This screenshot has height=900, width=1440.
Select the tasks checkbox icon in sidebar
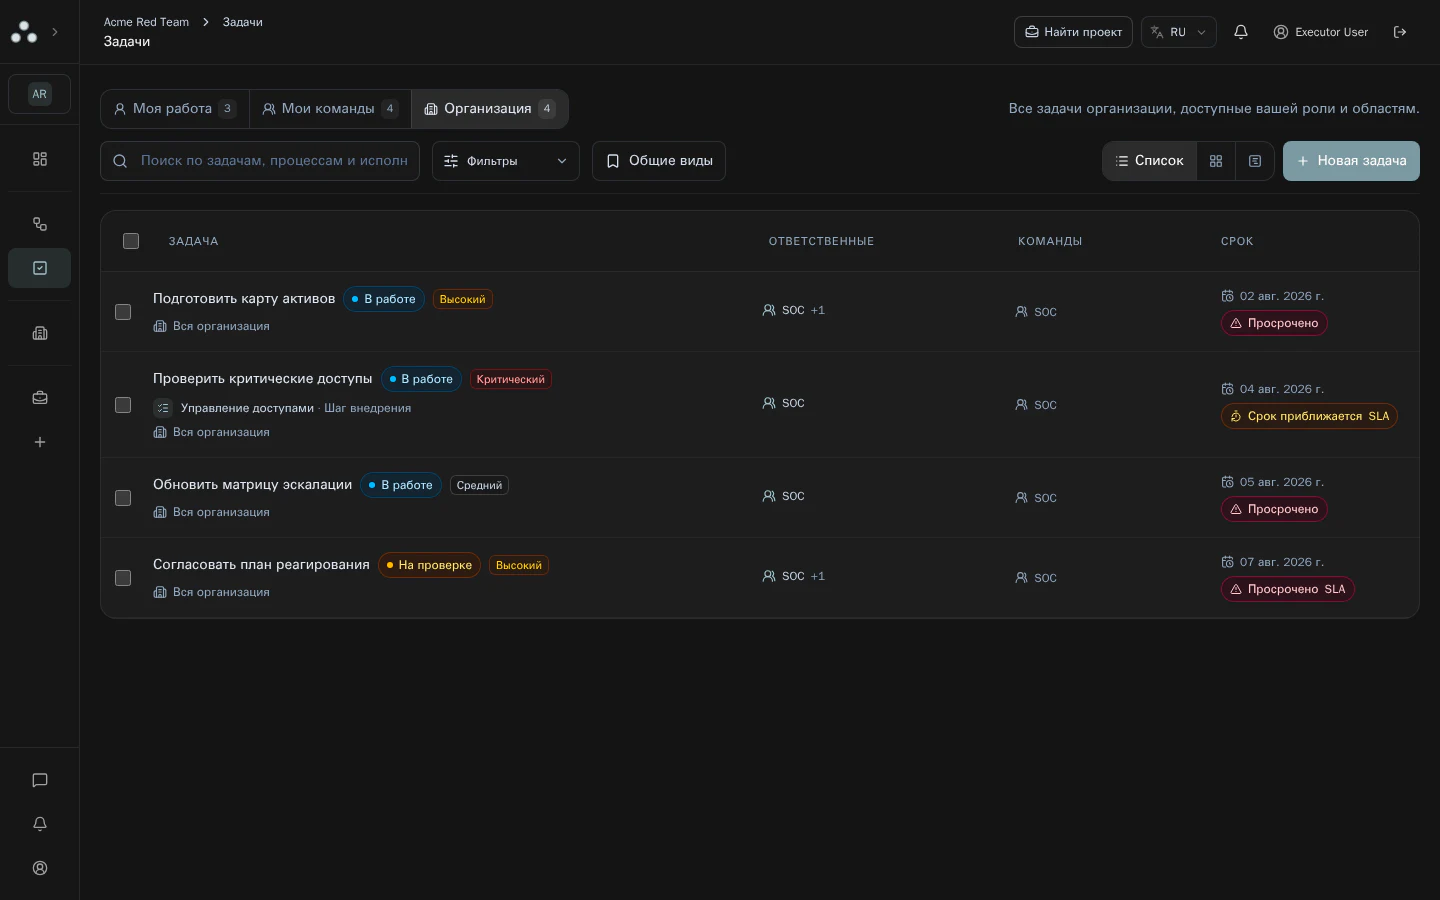tap(40, 268)
